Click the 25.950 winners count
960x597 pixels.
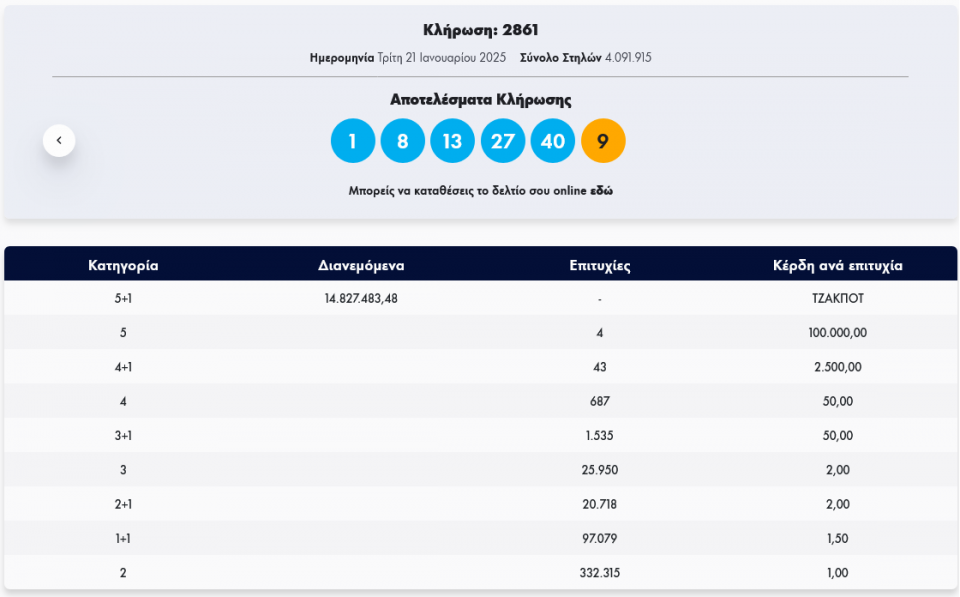pos(600,470)
